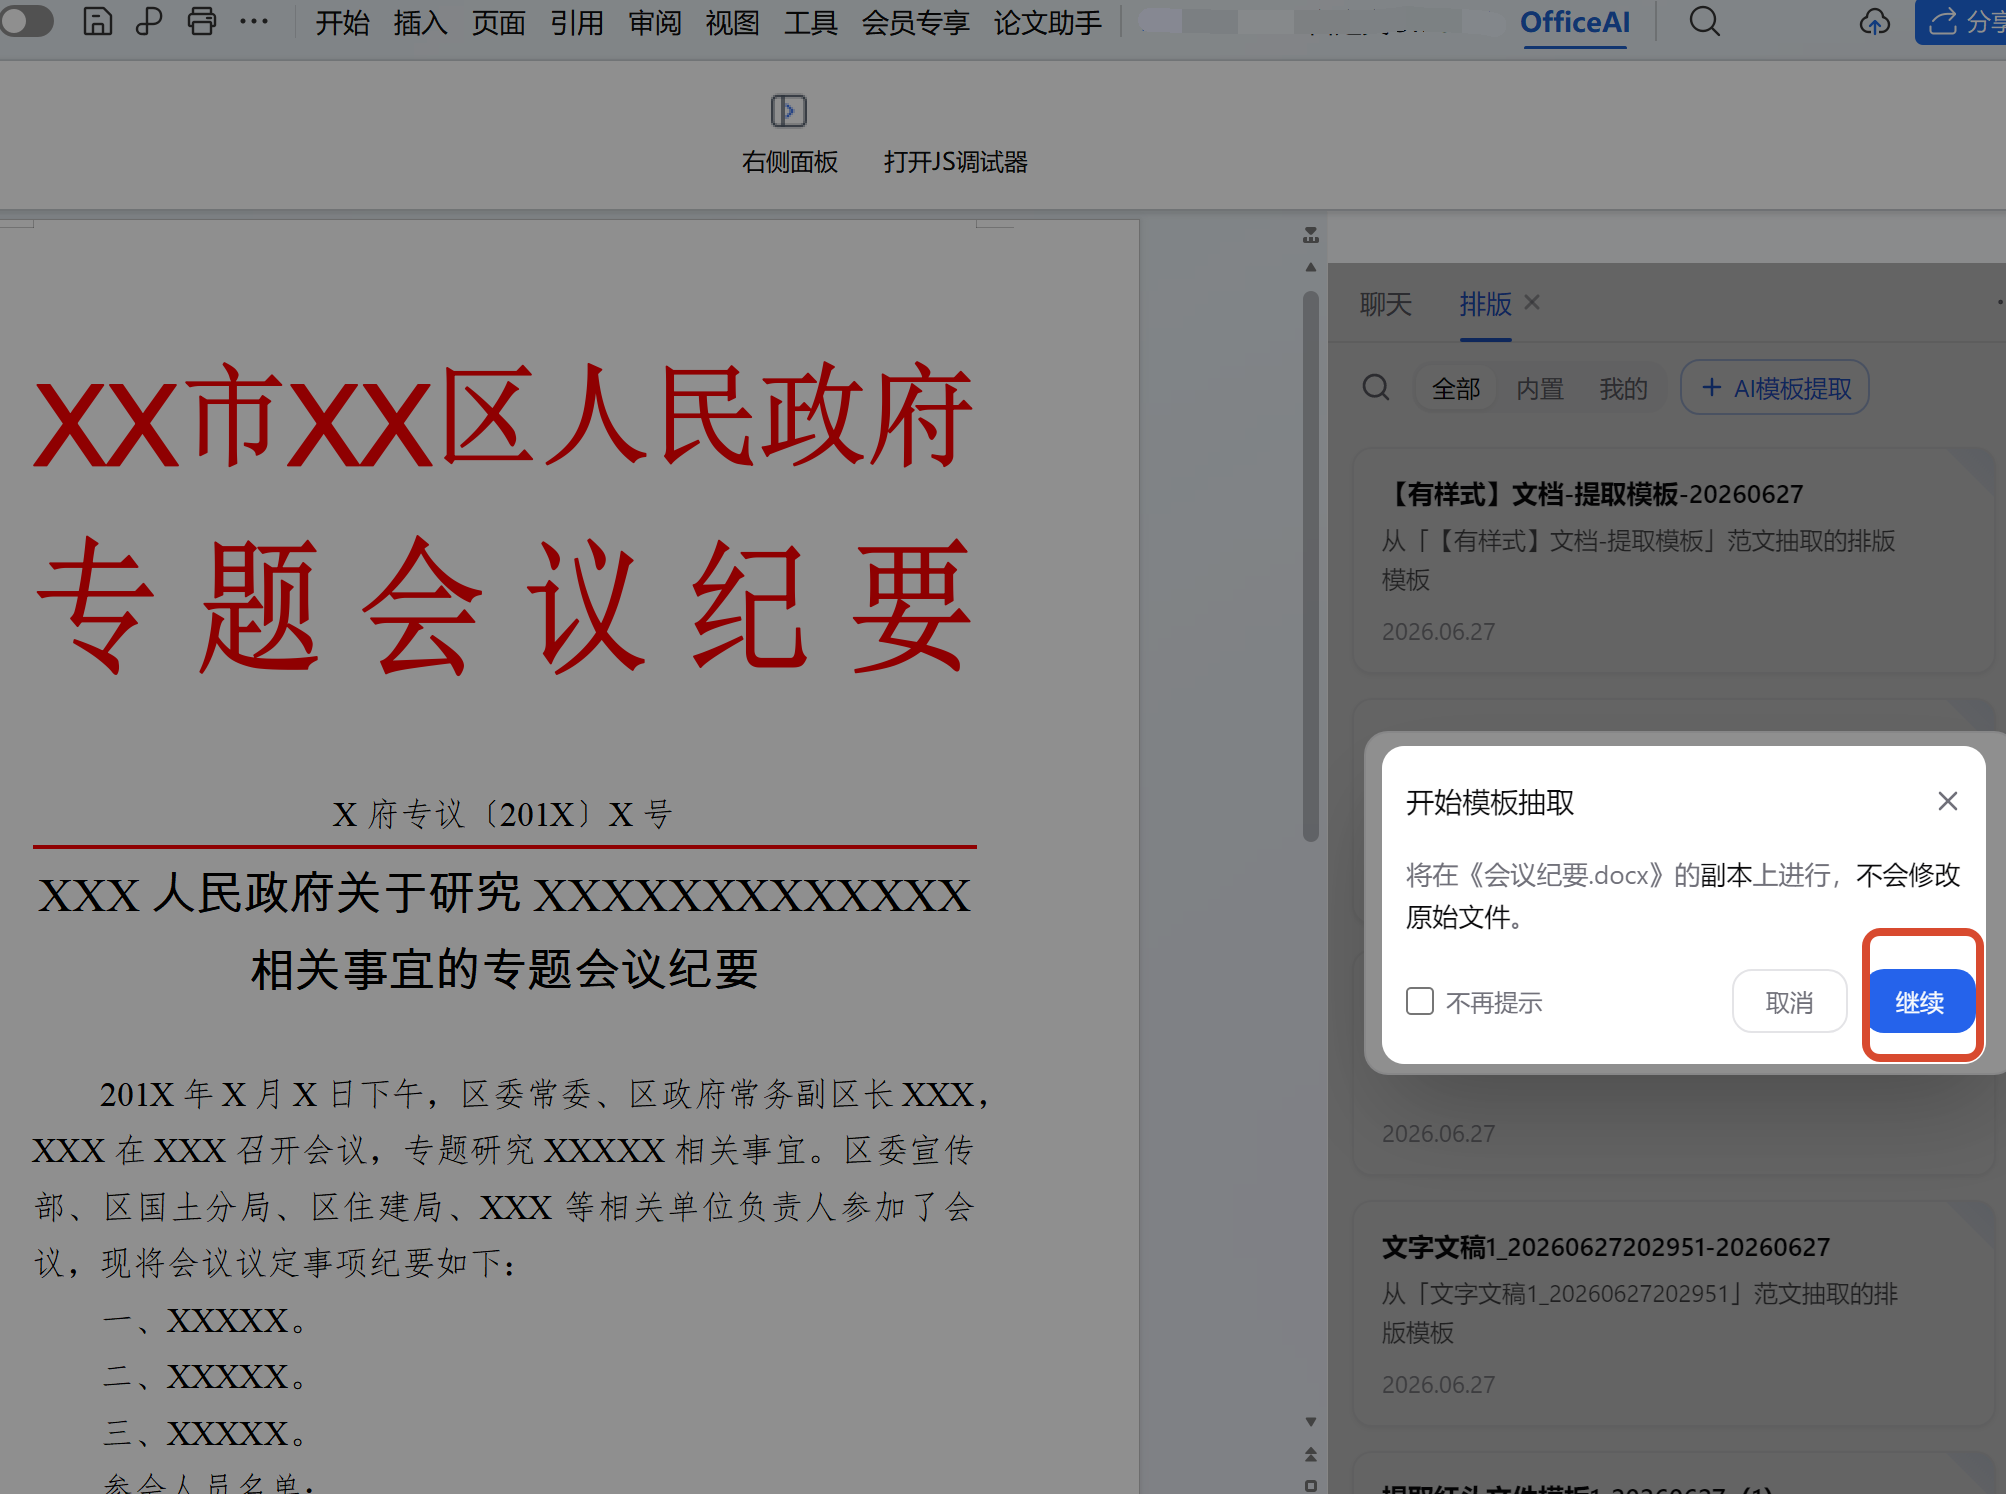Click the previous page double-arrow icon
The height and width of the screenshot is (1494, 2006).
1310,1454
